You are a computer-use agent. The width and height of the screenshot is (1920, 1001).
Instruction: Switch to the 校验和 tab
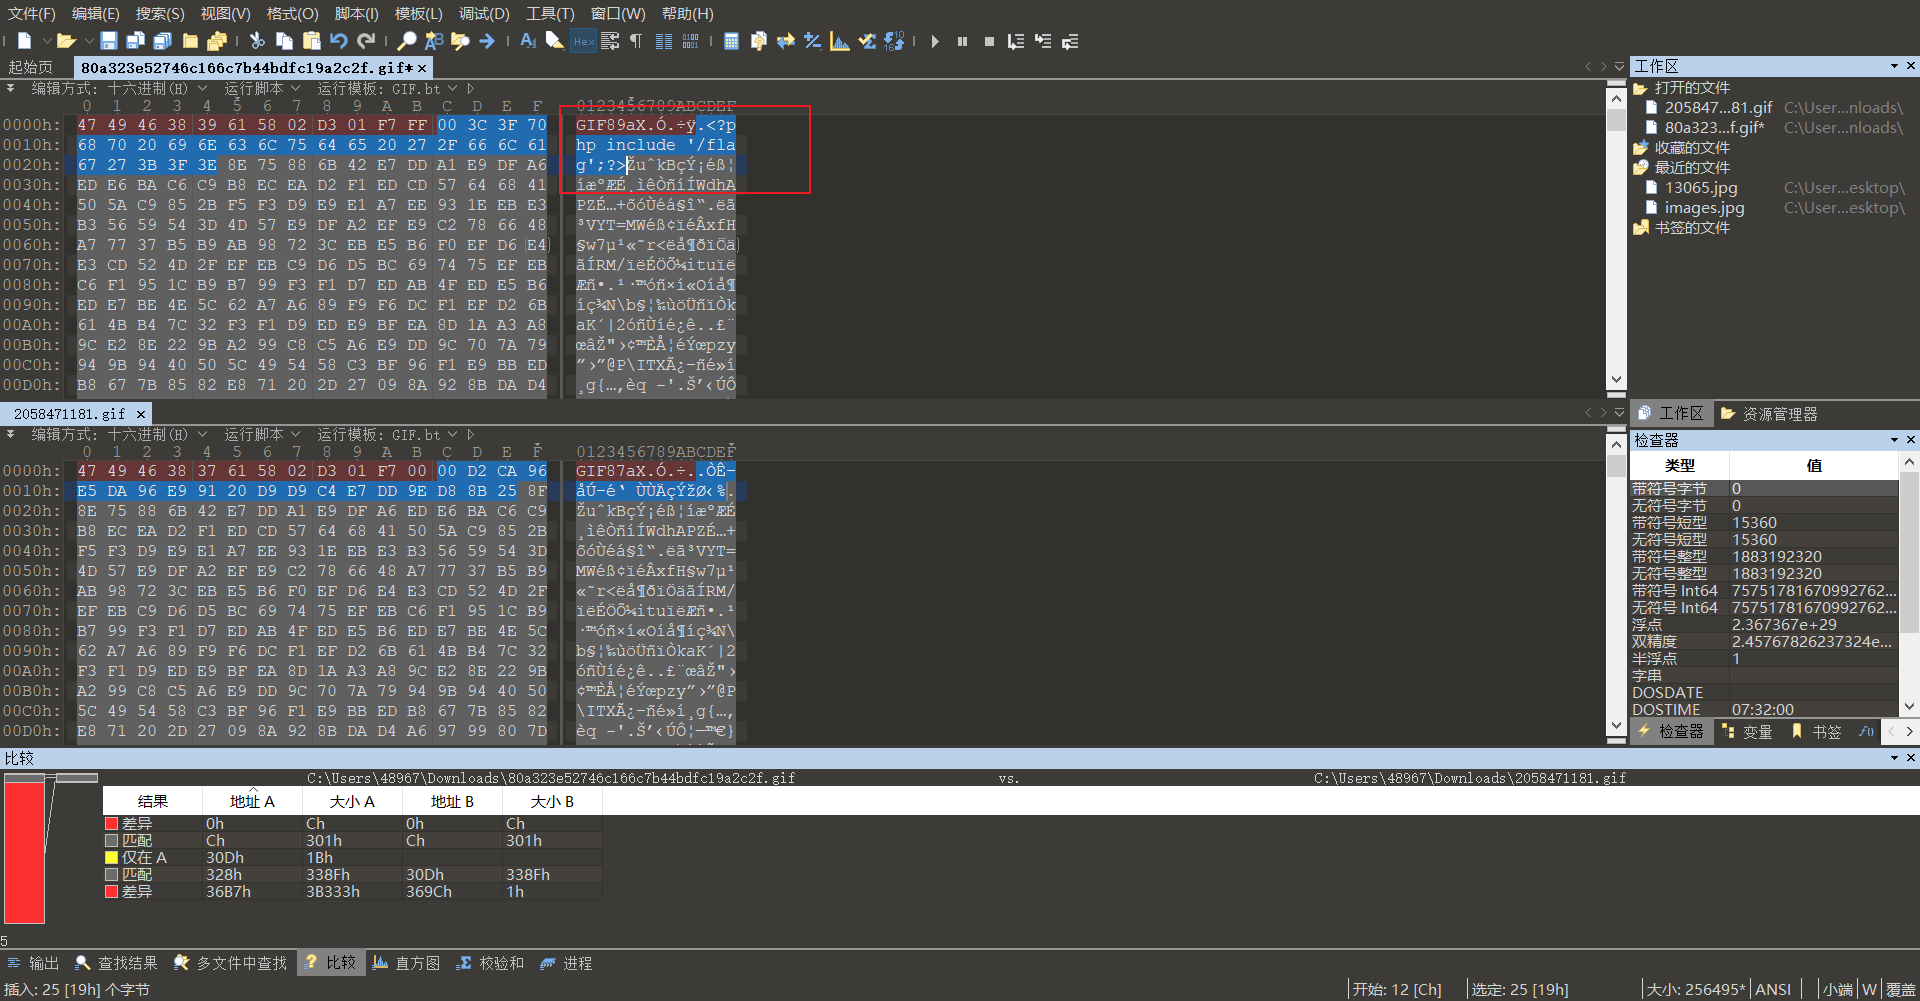point(491,963)
